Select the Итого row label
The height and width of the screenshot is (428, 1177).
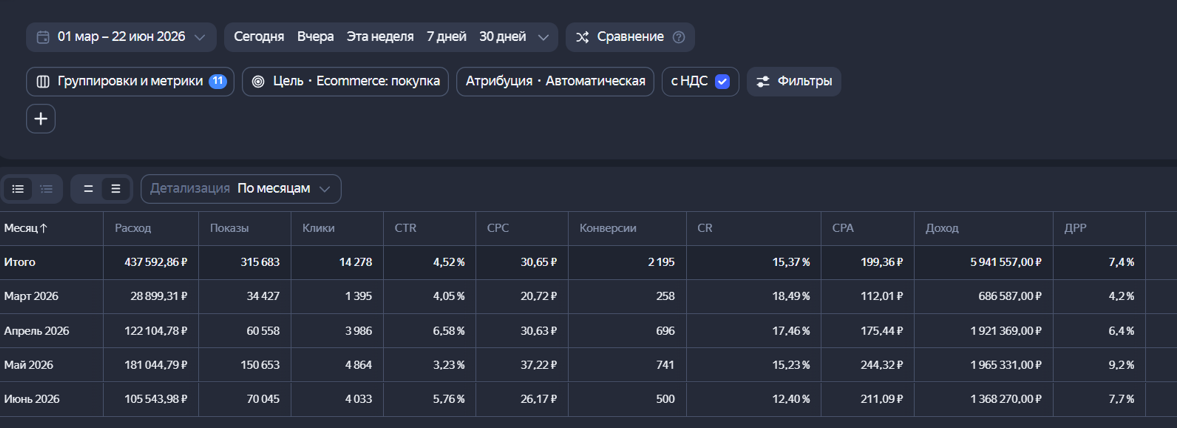[x=20, y=262]
